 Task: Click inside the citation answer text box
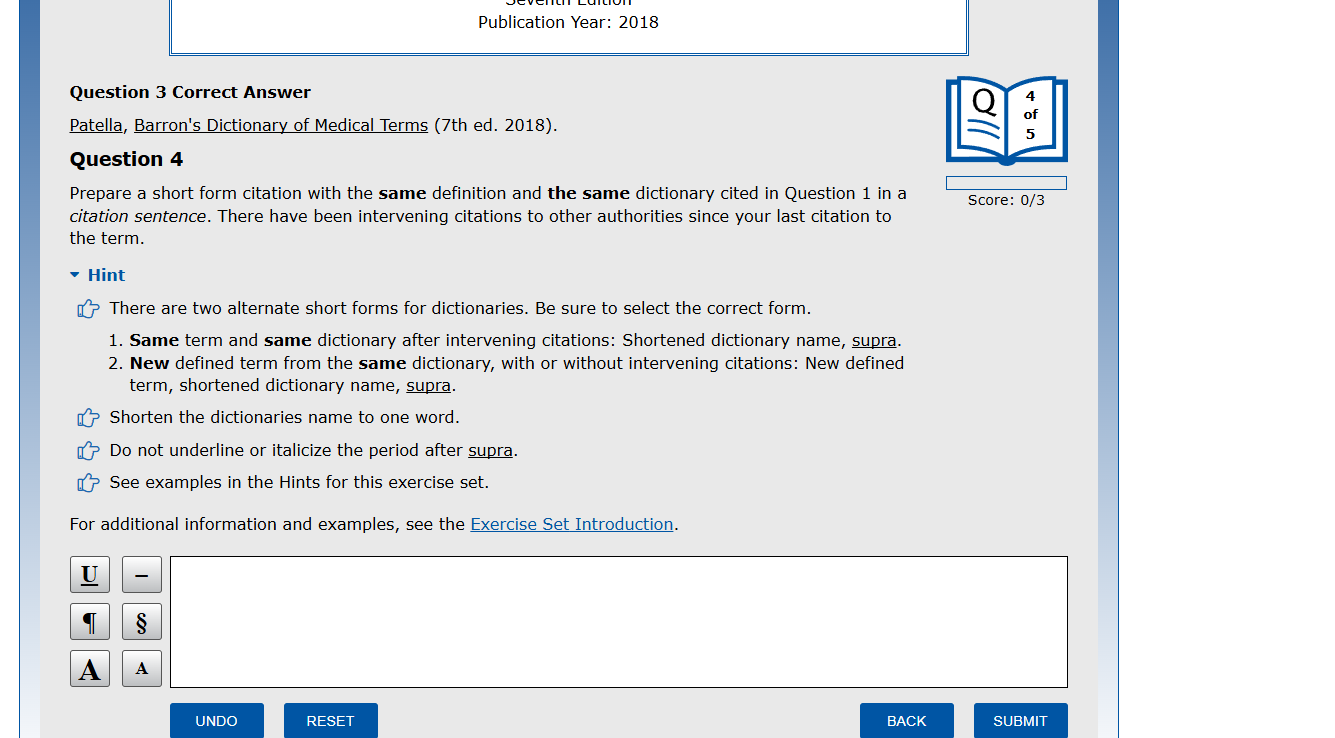[x=618, y=620]
